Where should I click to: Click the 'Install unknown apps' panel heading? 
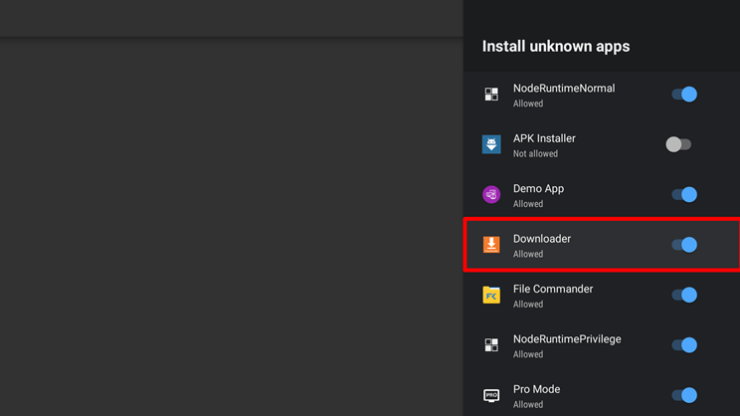(556, 47)
